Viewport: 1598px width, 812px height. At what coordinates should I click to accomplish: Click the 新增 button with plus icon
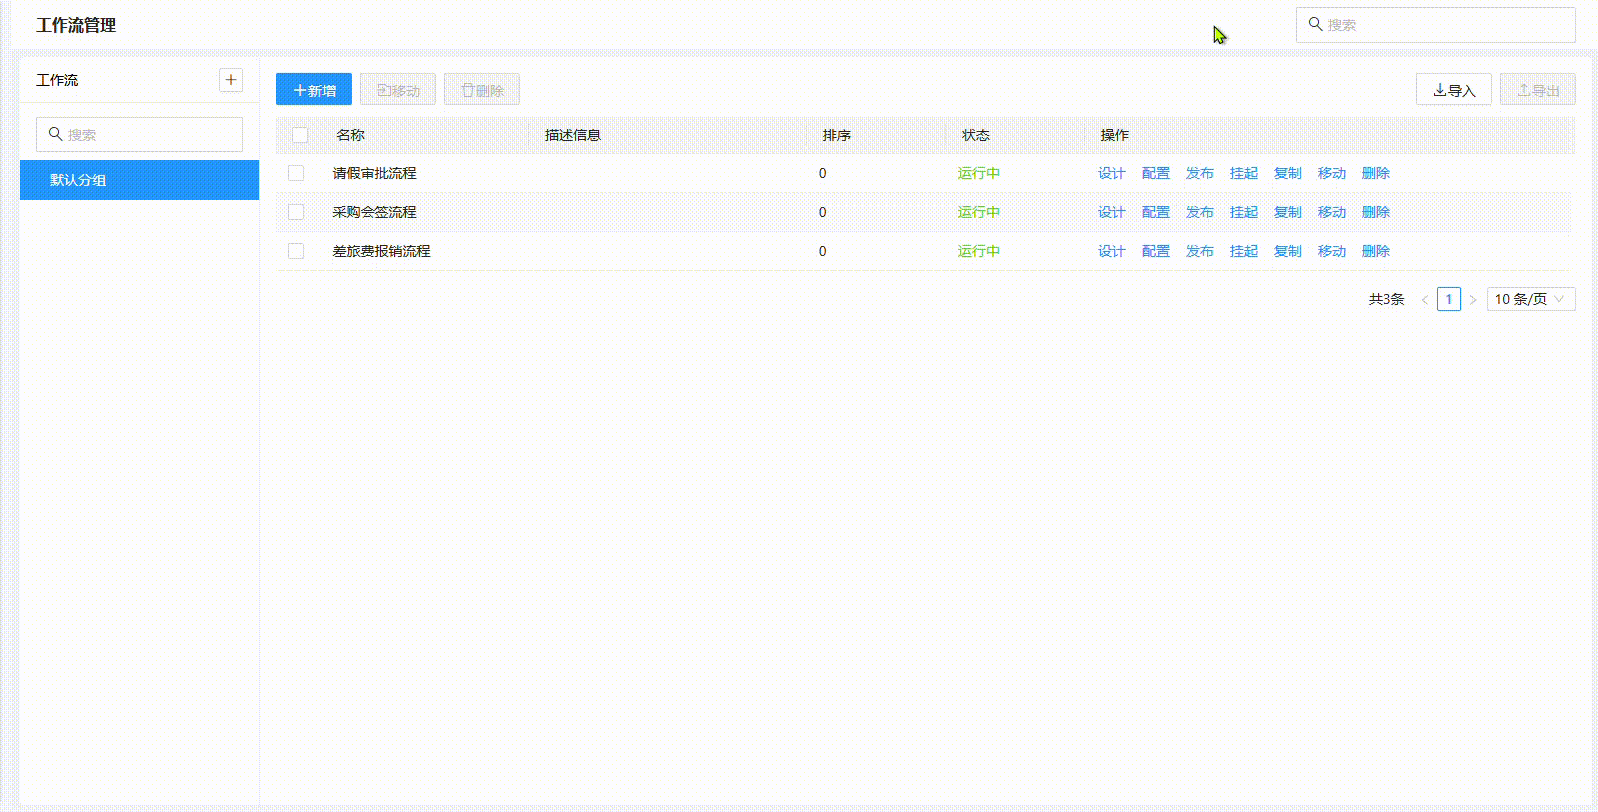click(x=314, y=90)
